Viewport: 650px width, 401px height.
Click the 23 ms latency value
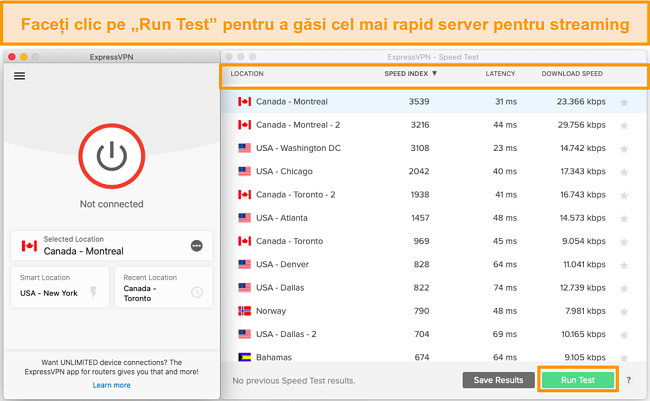click(505, 148)
